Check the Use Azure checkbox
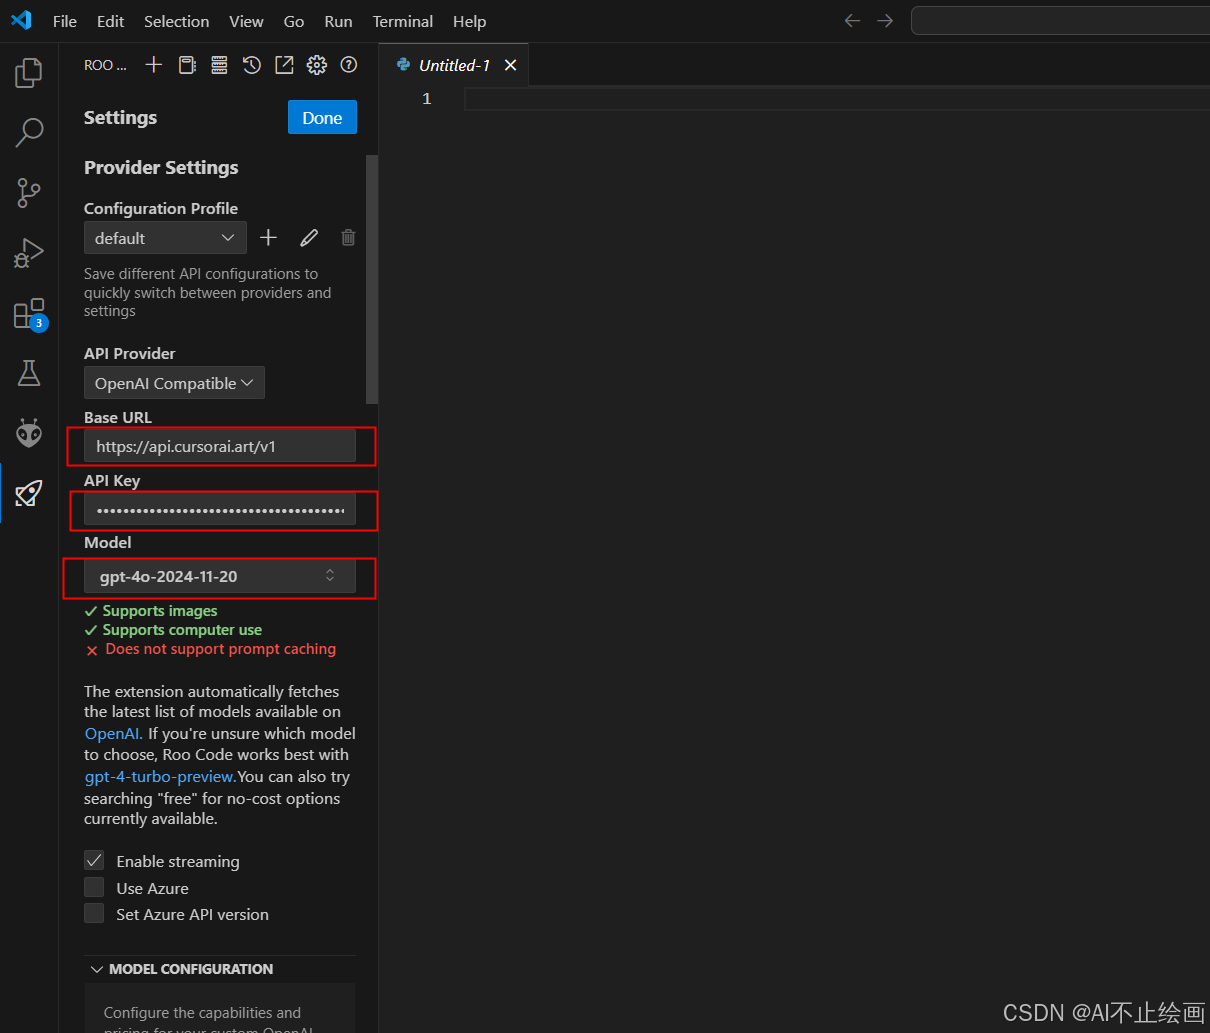 (x=94, y=887)
